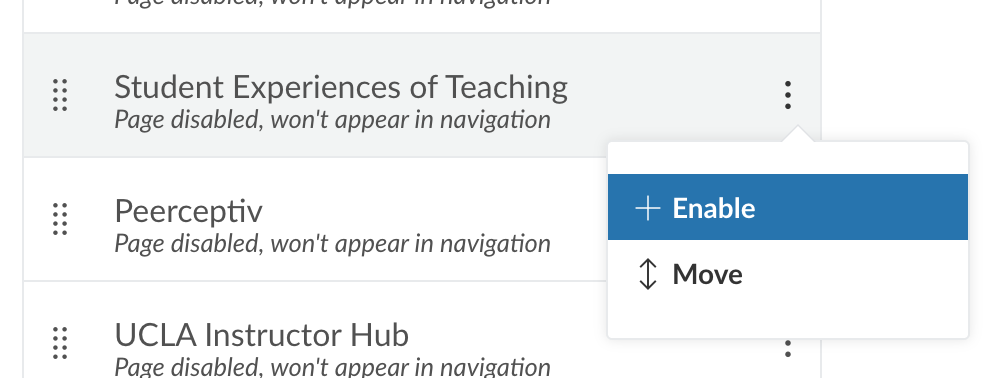Viewport: 994px width, 378px height.
Task: Click the disabled note under Student Experiences of Teaching
Action: (333, 120)
